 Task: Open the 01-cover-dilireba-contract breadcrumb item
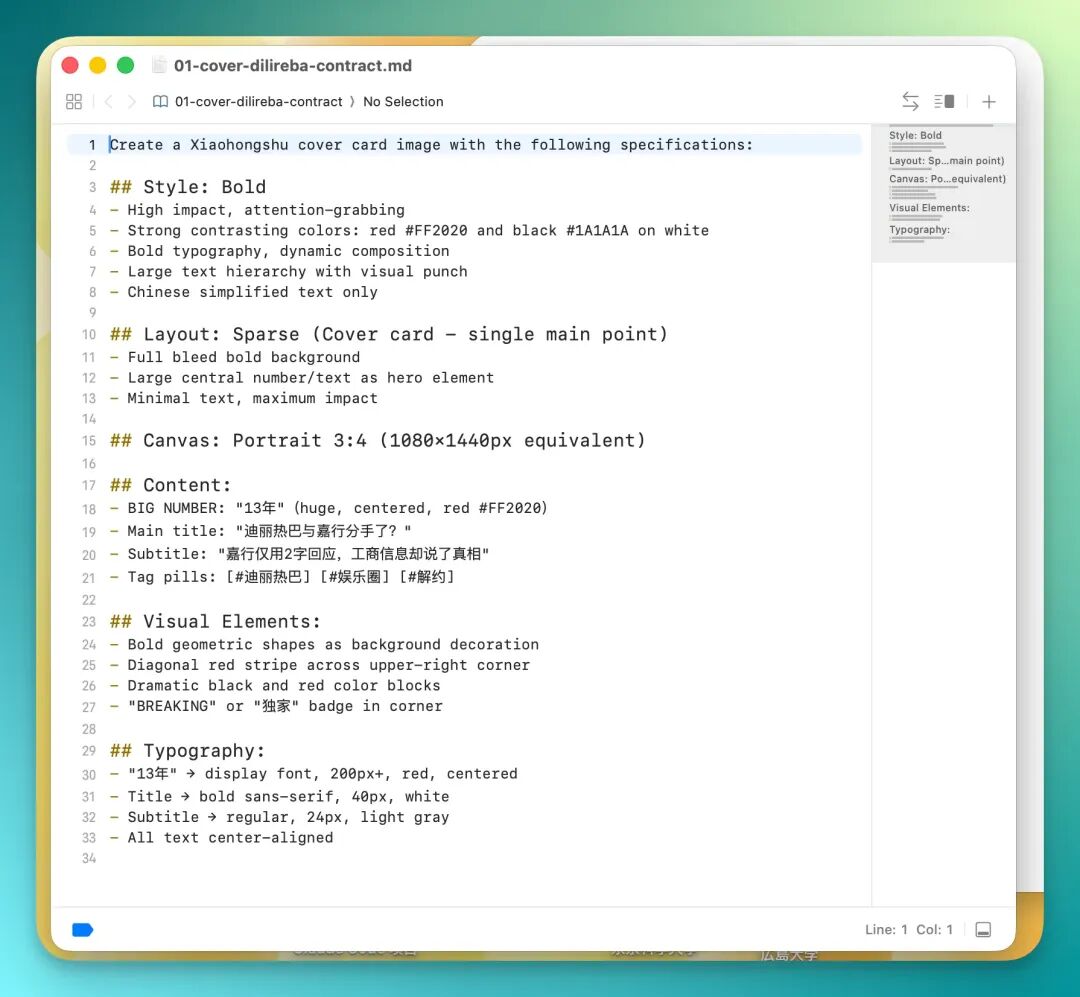pos(258,102)
